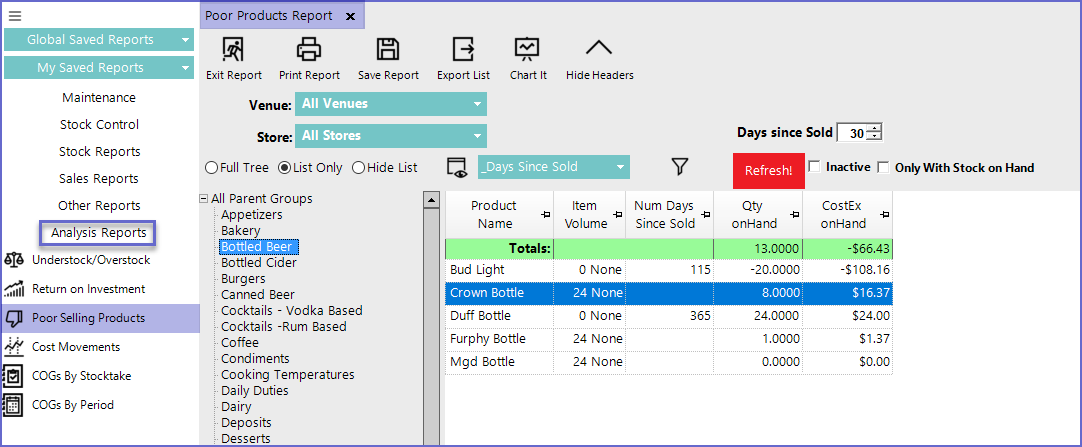Close the Poor Products Report tab
The image size is (1082, 447).
(350, 16)
